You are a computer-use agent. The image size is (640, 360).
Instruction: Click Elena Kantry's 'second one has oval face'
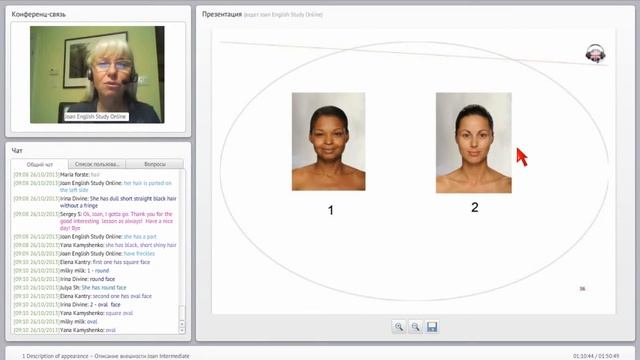[x=122, y=297]
